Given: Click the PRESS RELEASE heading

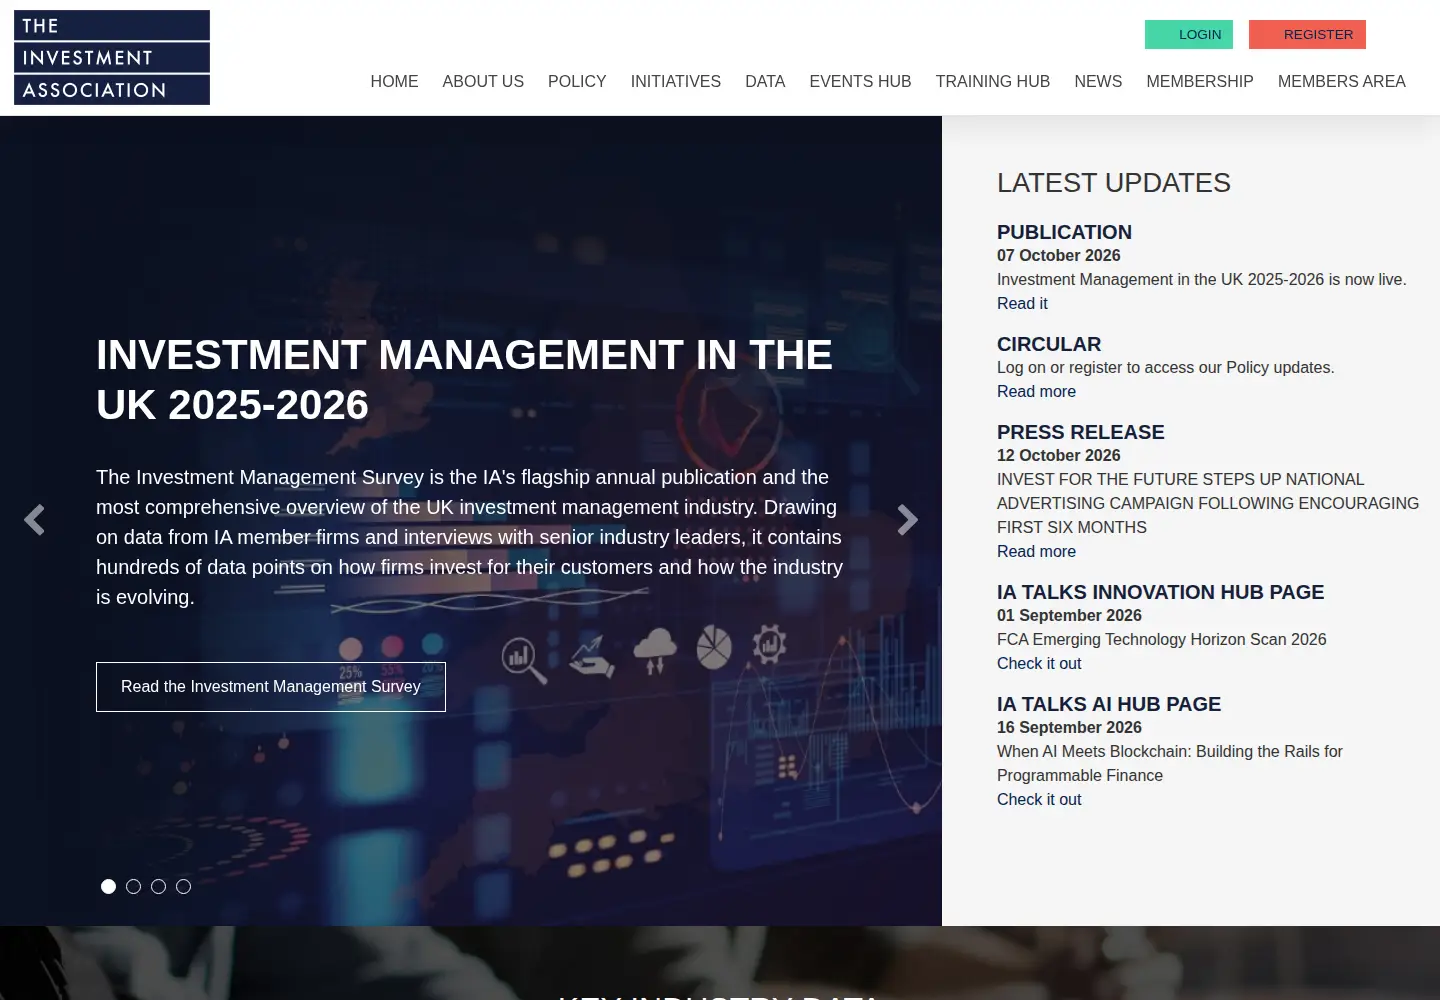Looking at the screenshot, I should [1081, 432].
